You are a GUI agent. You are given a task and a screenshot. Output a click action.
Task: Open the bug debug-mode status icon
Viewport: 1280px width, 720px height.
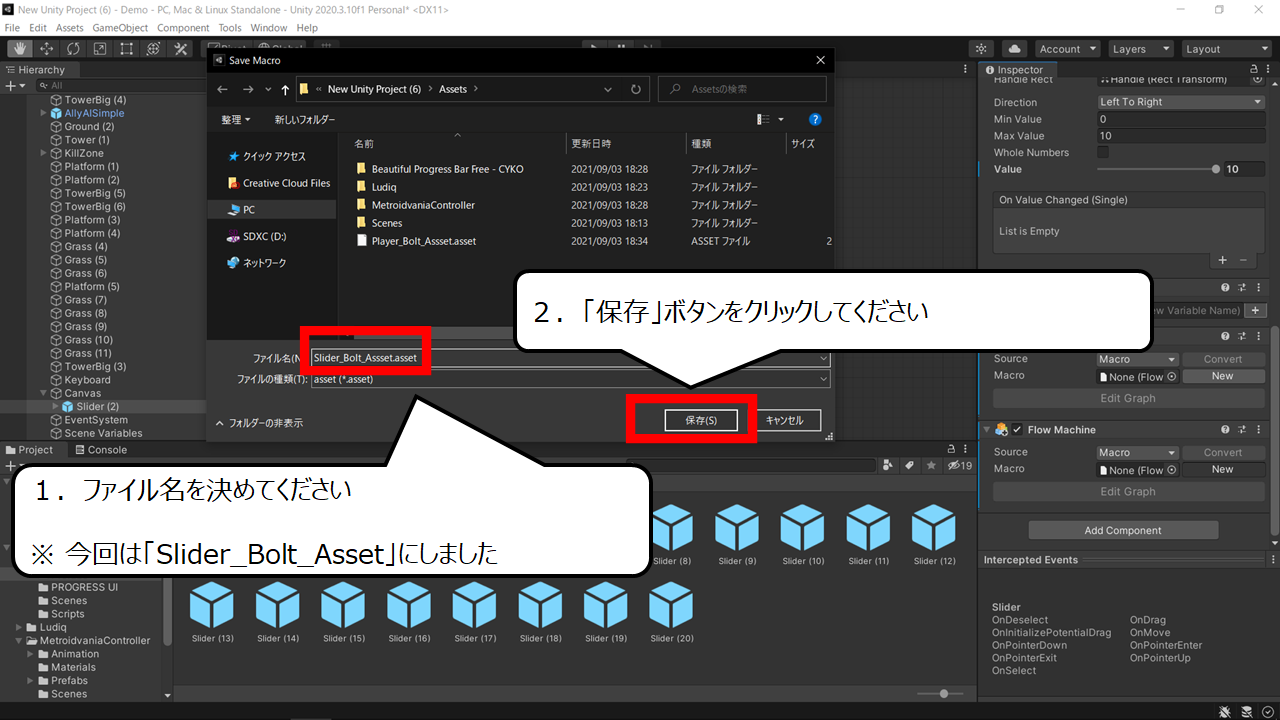[1225, 711]
